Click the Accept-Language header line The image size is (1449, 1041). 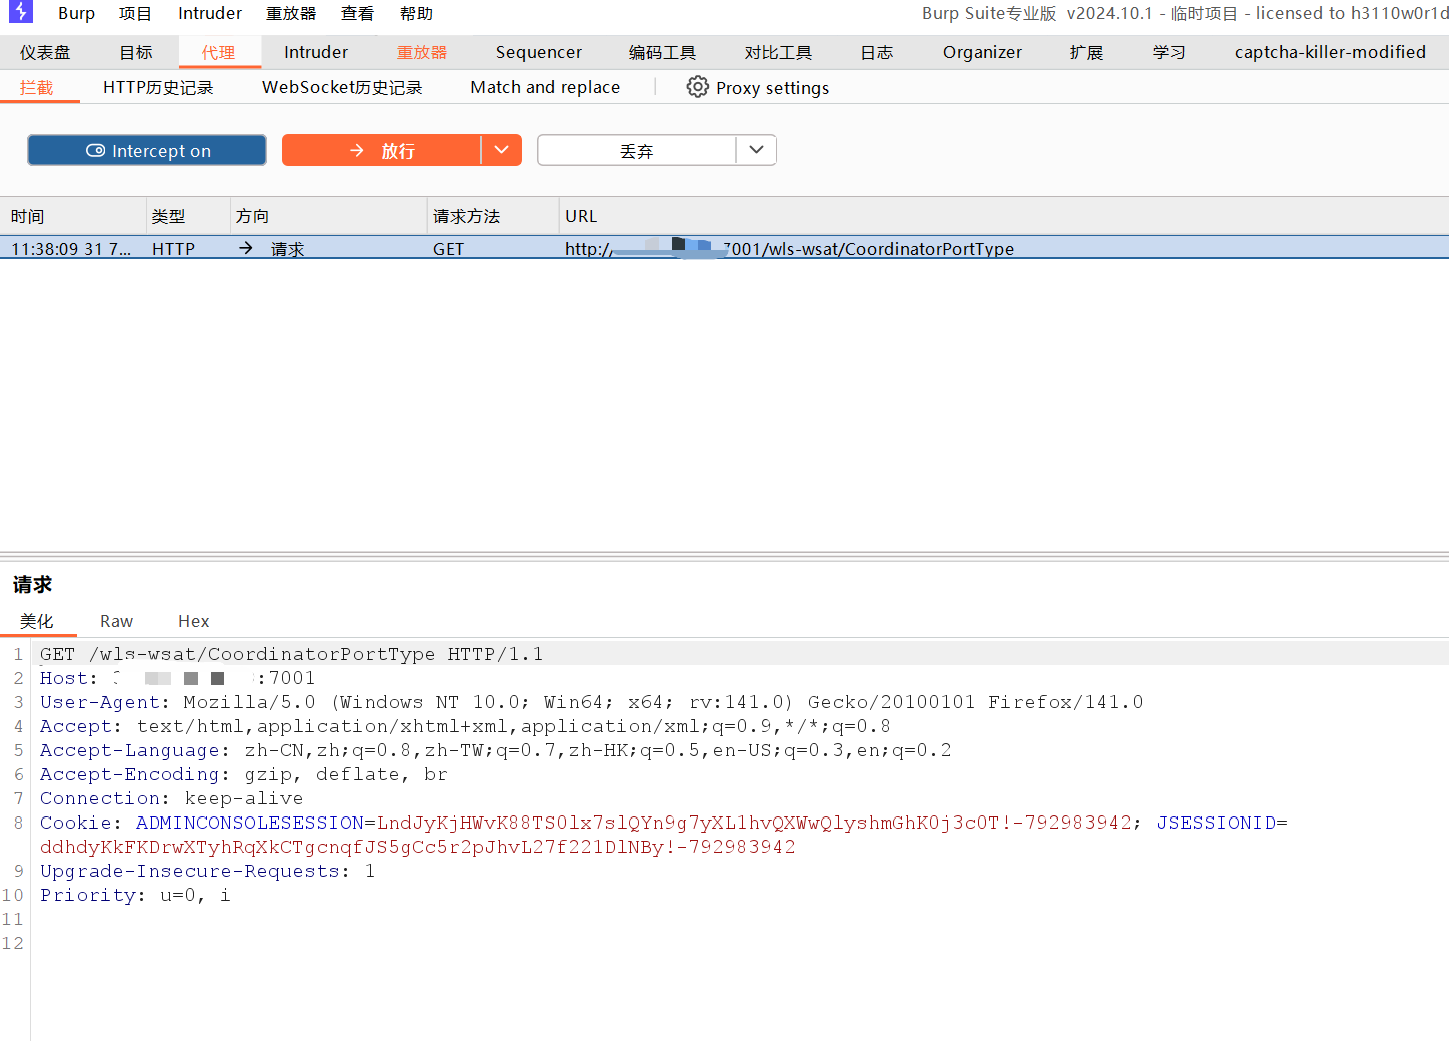496,750
